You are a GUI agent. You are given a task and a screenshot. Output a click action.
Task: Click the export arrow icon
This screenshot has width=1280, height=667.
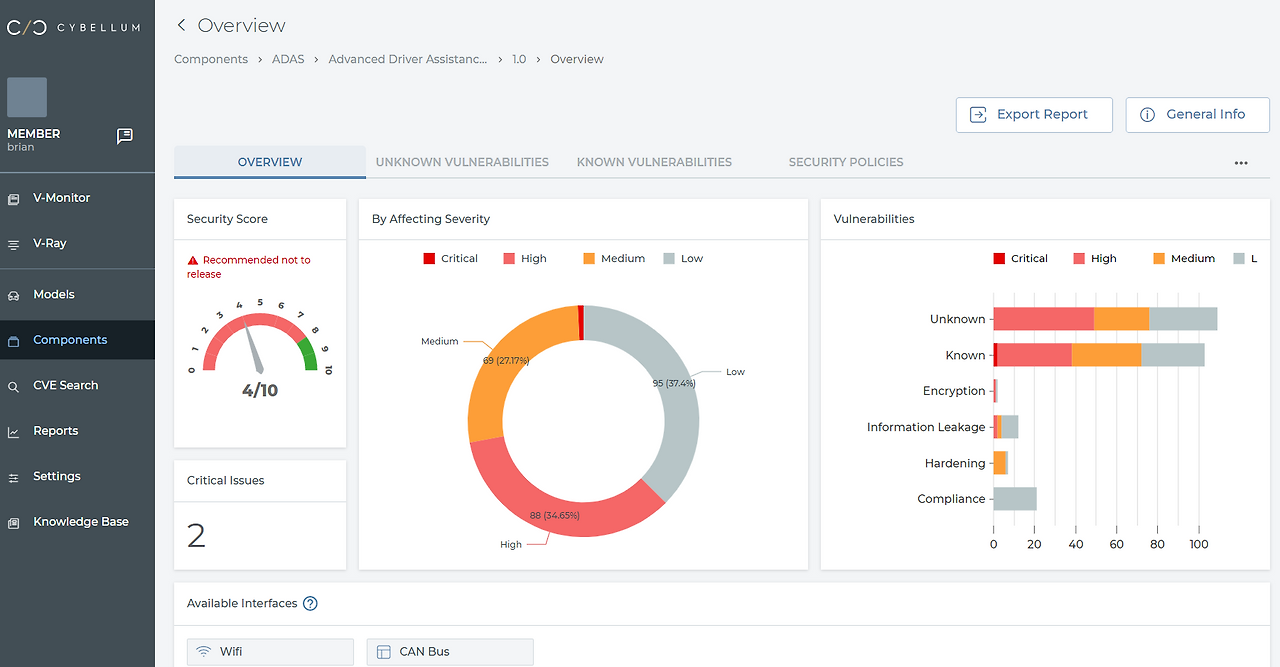[x=979, y=115]
